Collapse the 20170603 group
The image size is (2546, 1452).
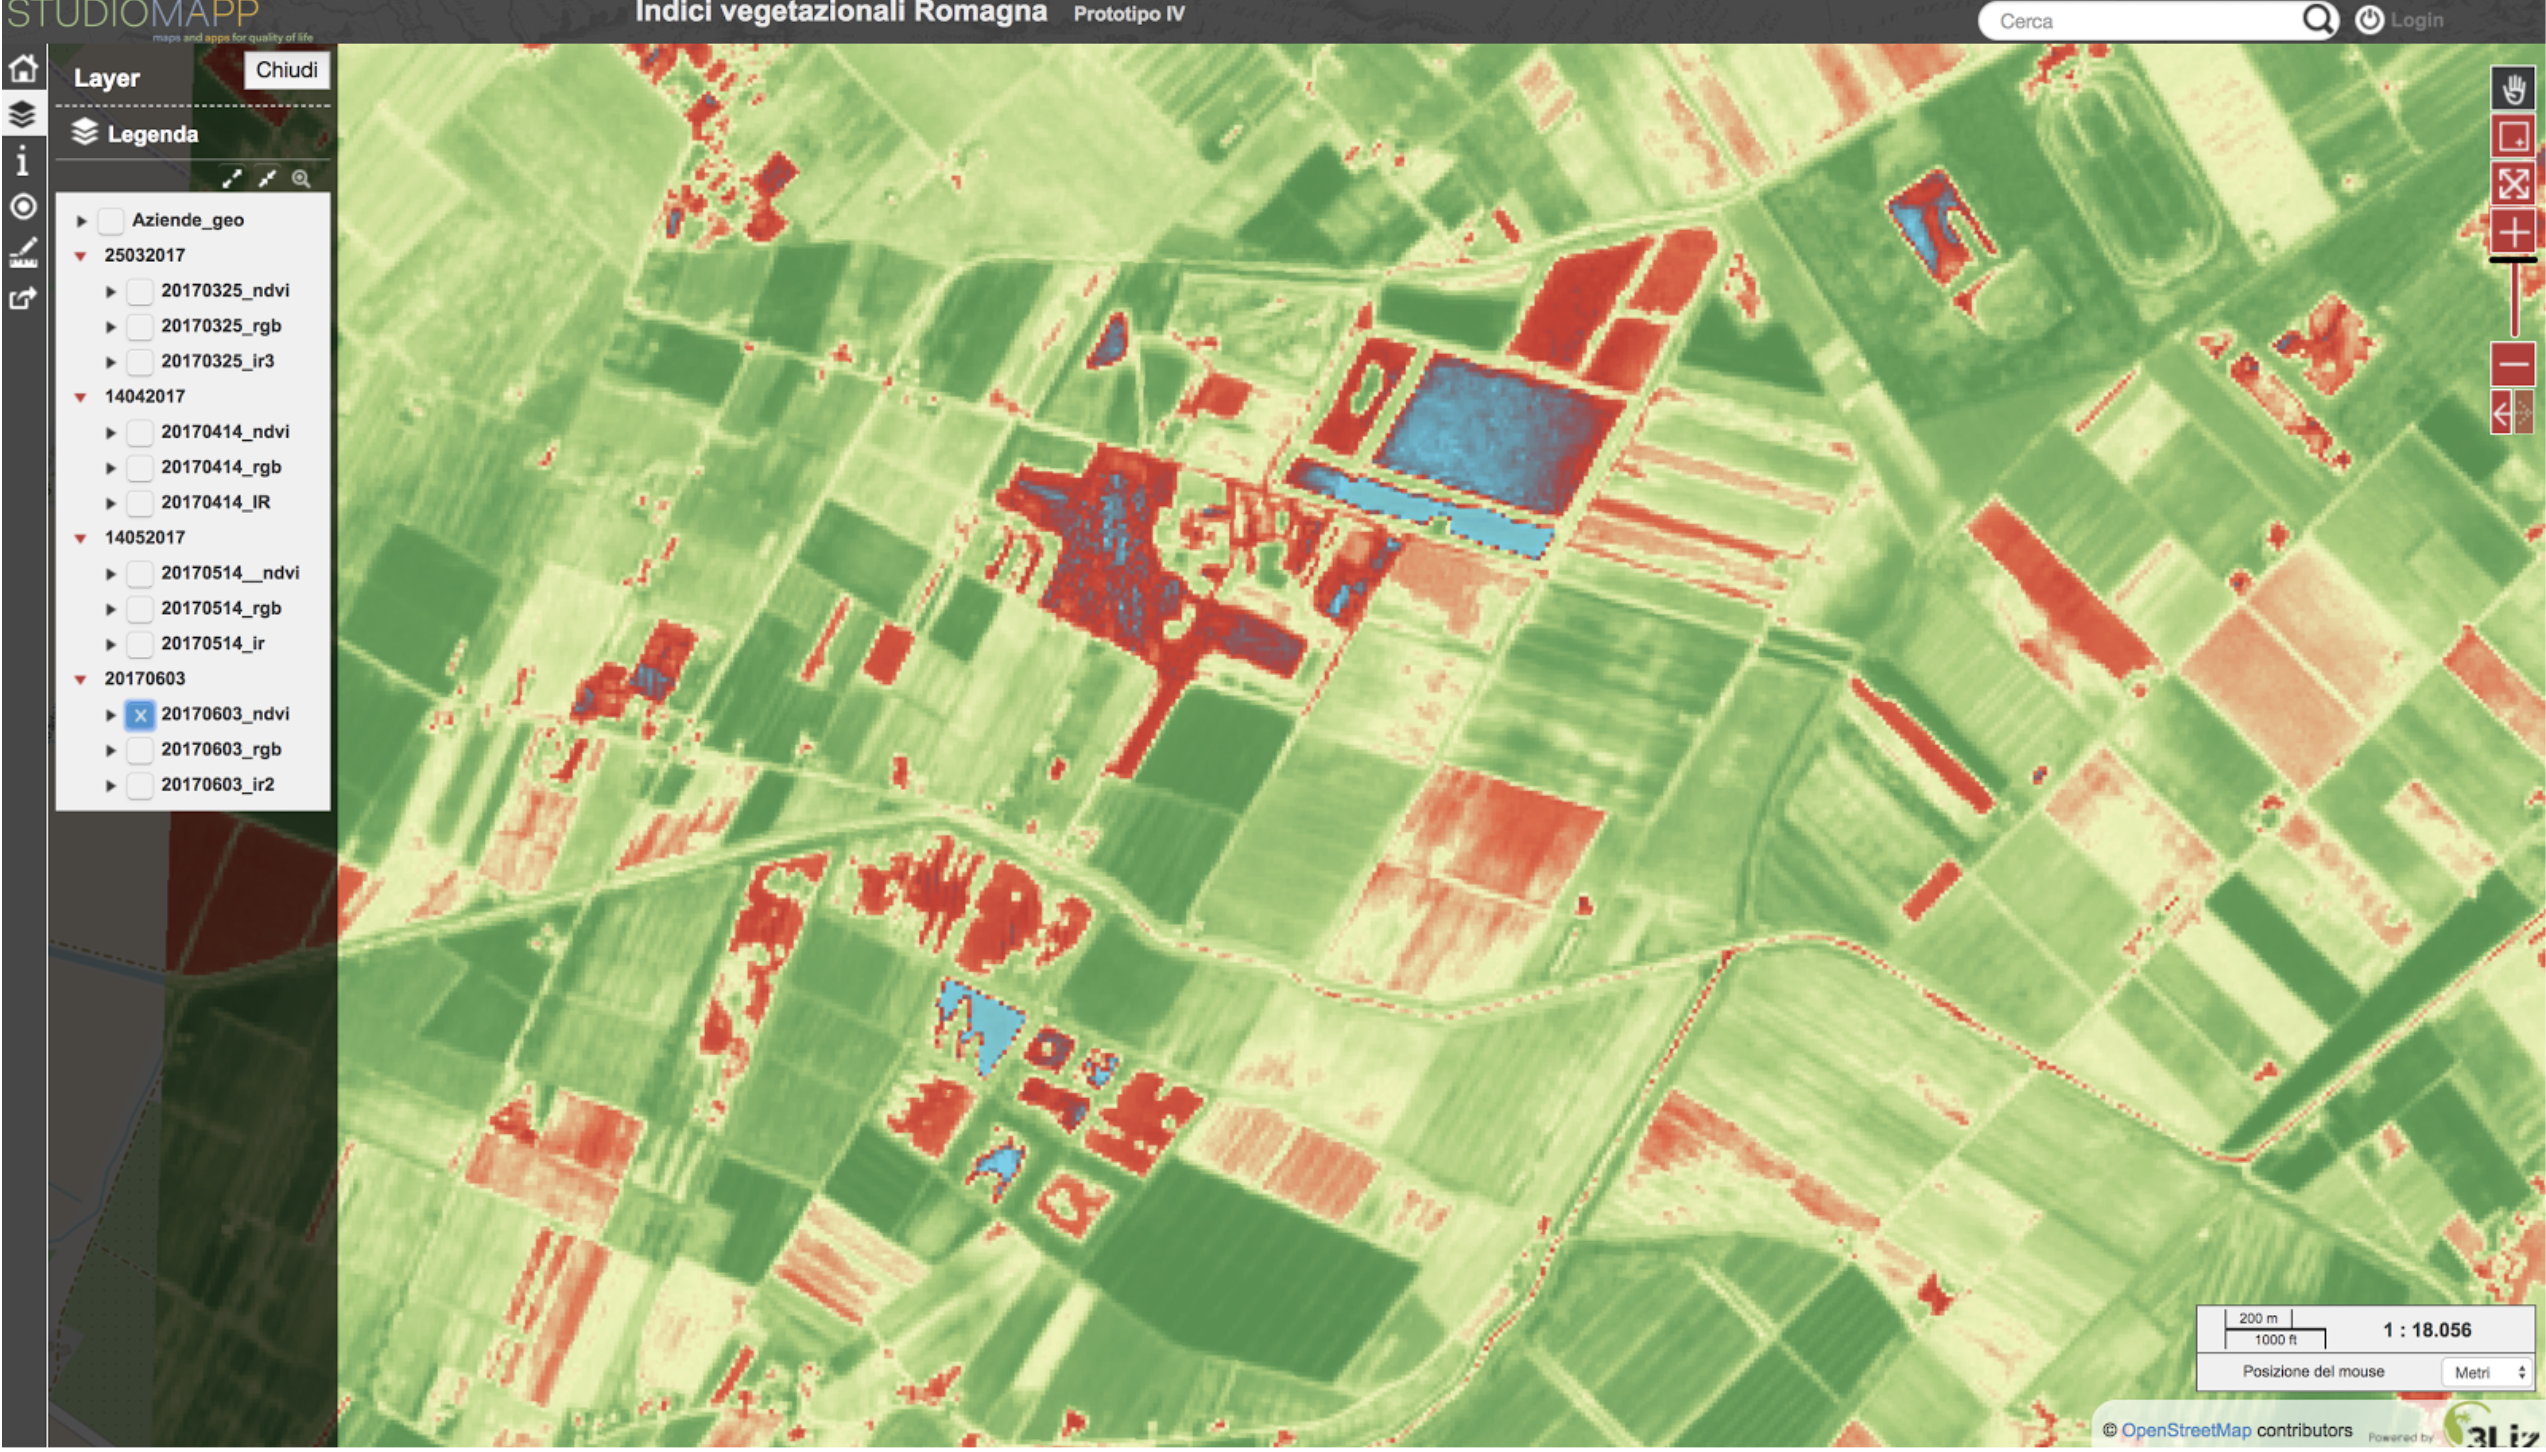point(81,680)
